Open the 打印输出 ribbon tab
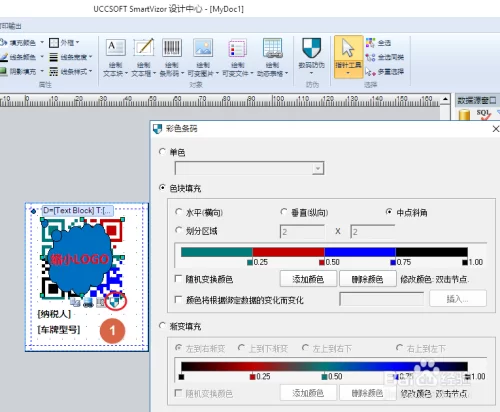The height and width of the screenshot is (412, 500). click(x=11, y=26)
